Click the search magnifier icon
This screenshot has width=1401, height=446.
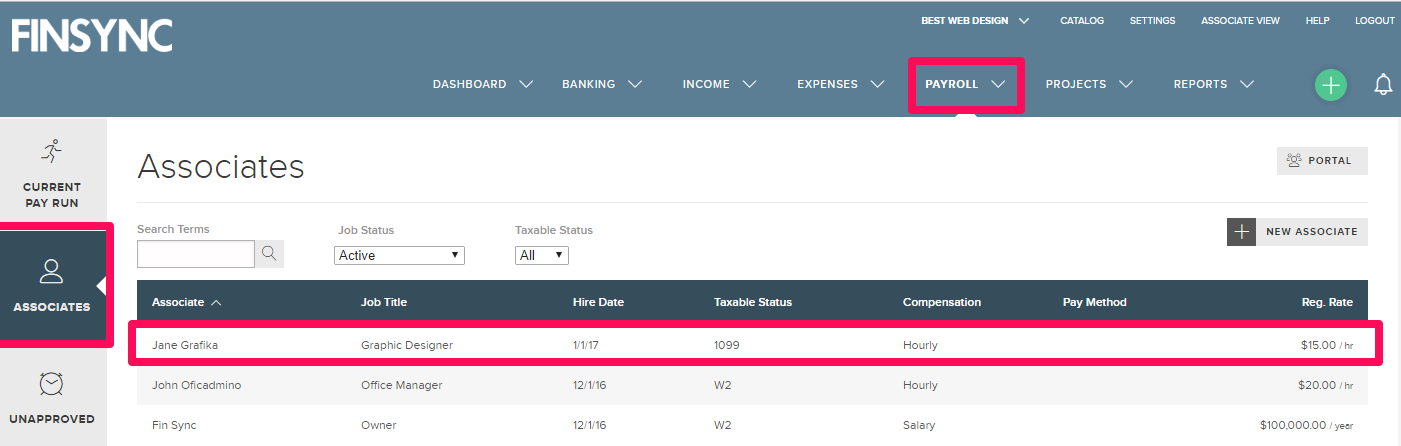pos(269,254)
